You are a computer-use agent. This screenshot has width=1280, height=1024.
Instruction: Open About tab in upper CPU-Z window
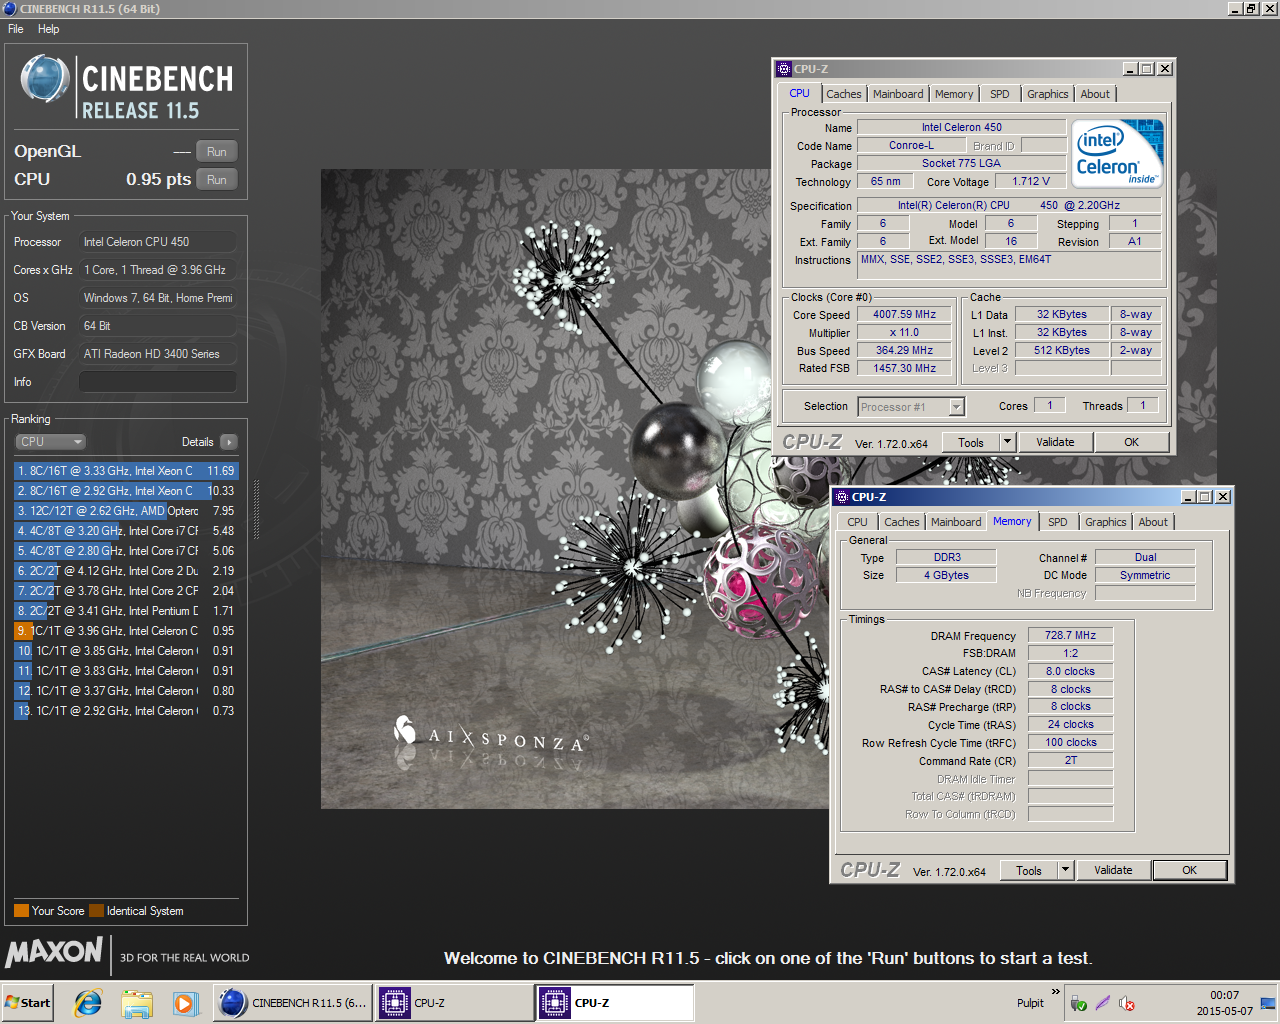click(x=1095, y=94)
